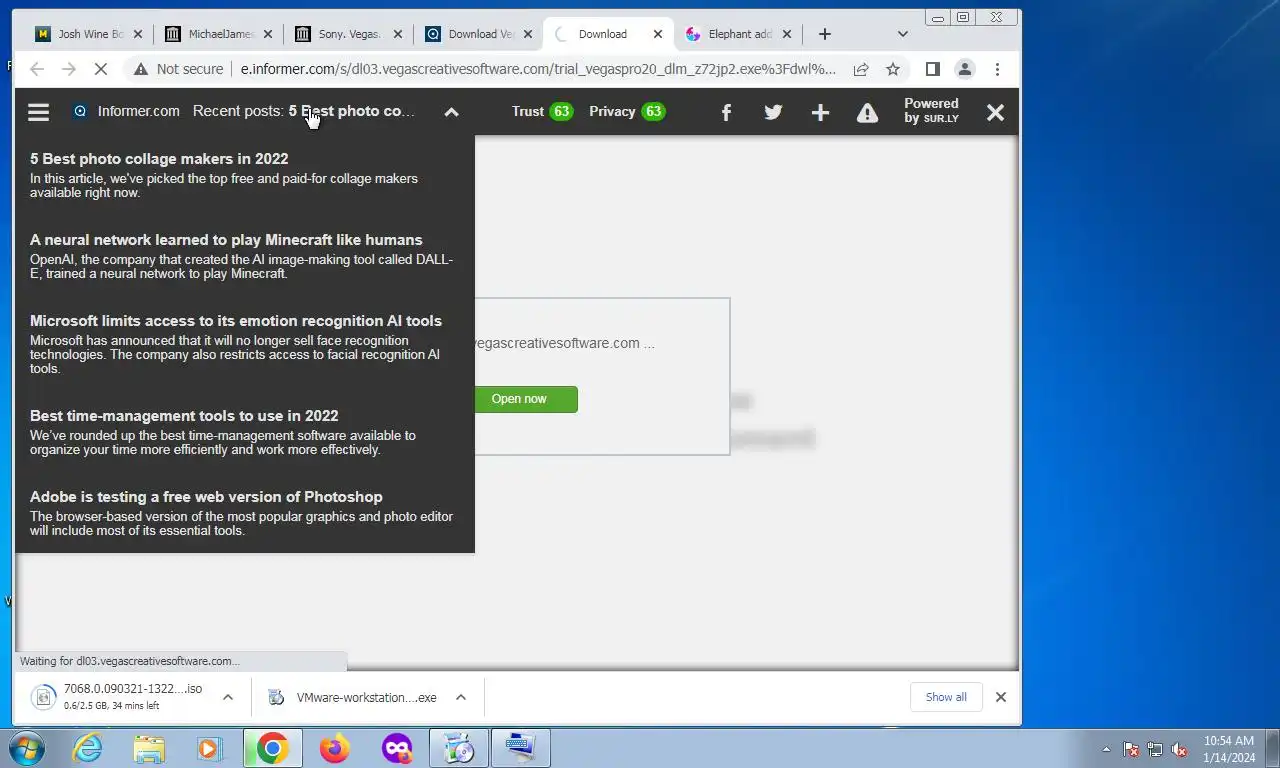Close the downloads bar

(1000, 697)
